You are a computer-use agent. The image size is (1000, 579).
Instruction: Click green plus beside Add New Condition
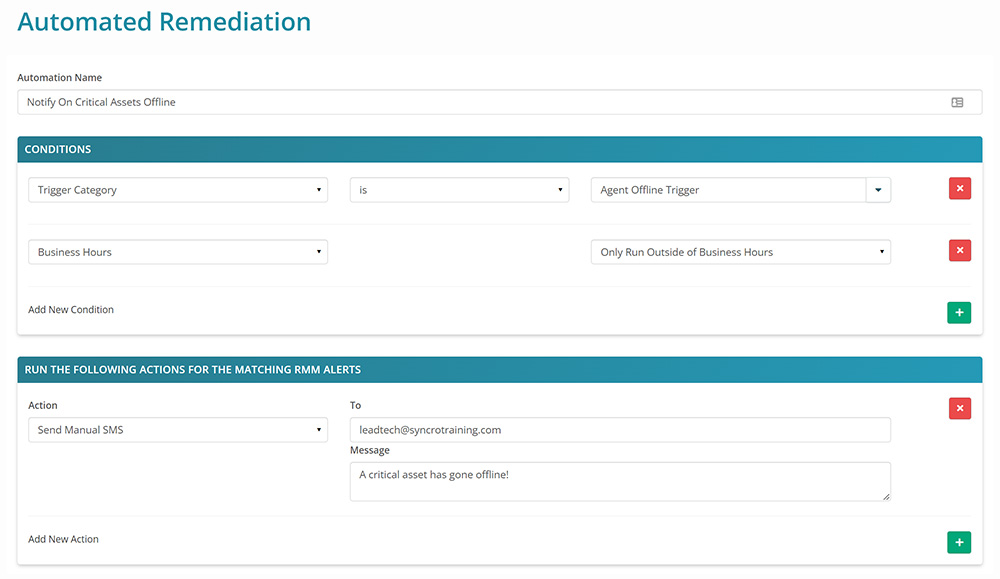[x=958, y=313]
